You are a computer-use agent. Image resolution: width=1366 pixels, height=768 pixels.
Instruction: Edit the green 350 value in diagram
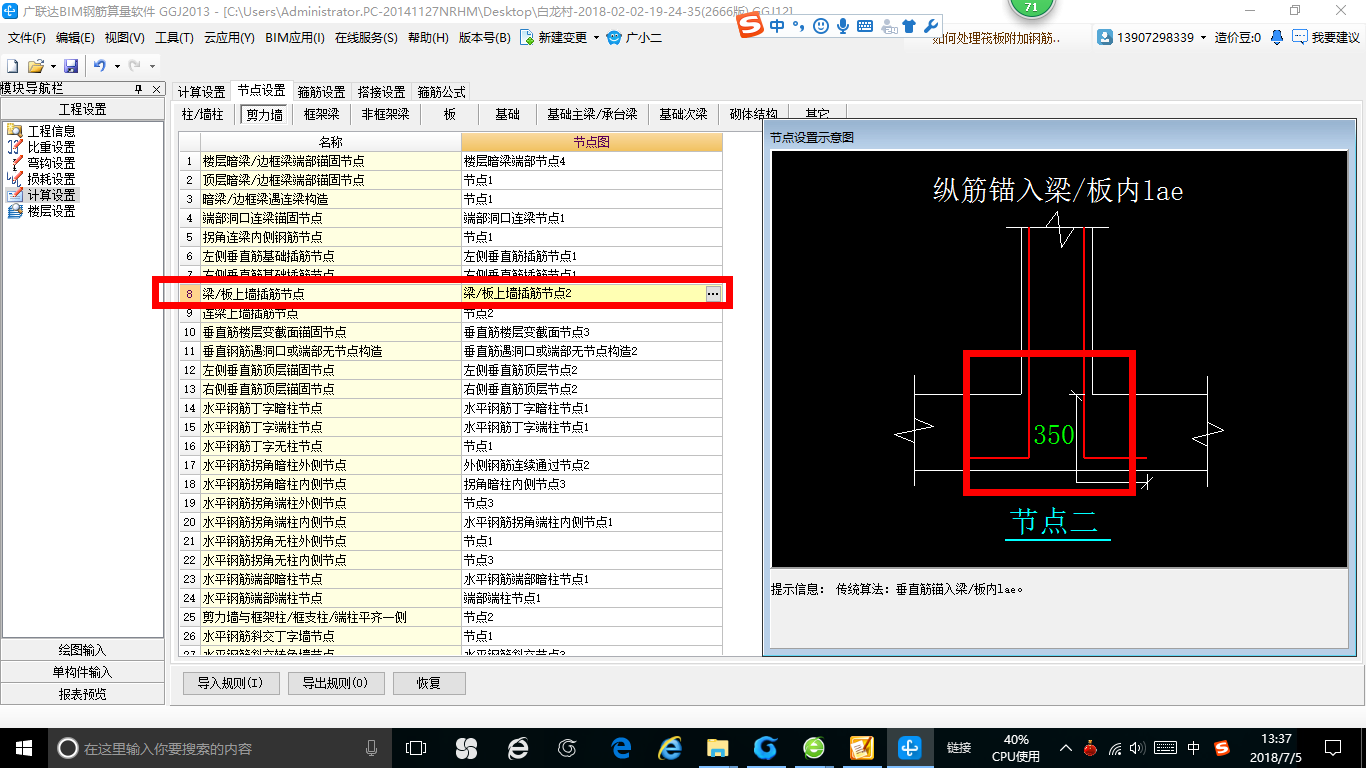1054,435
